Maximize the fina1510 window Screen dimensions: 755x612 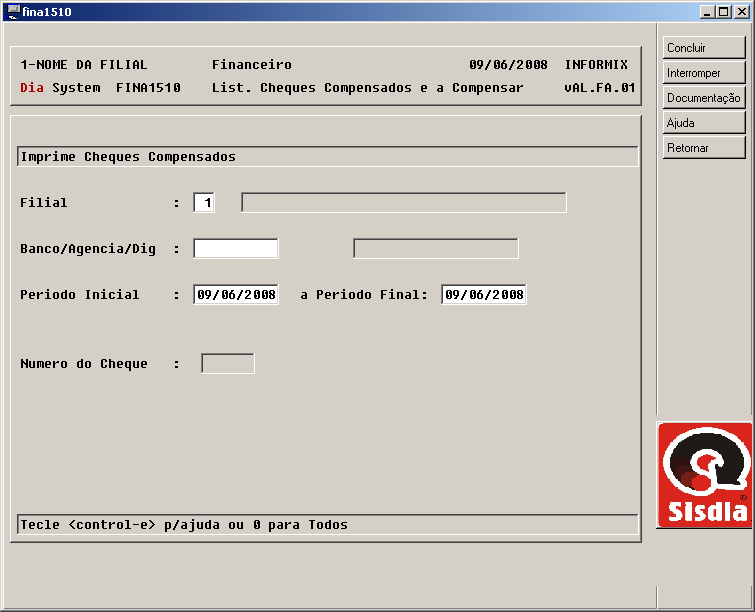724,12
